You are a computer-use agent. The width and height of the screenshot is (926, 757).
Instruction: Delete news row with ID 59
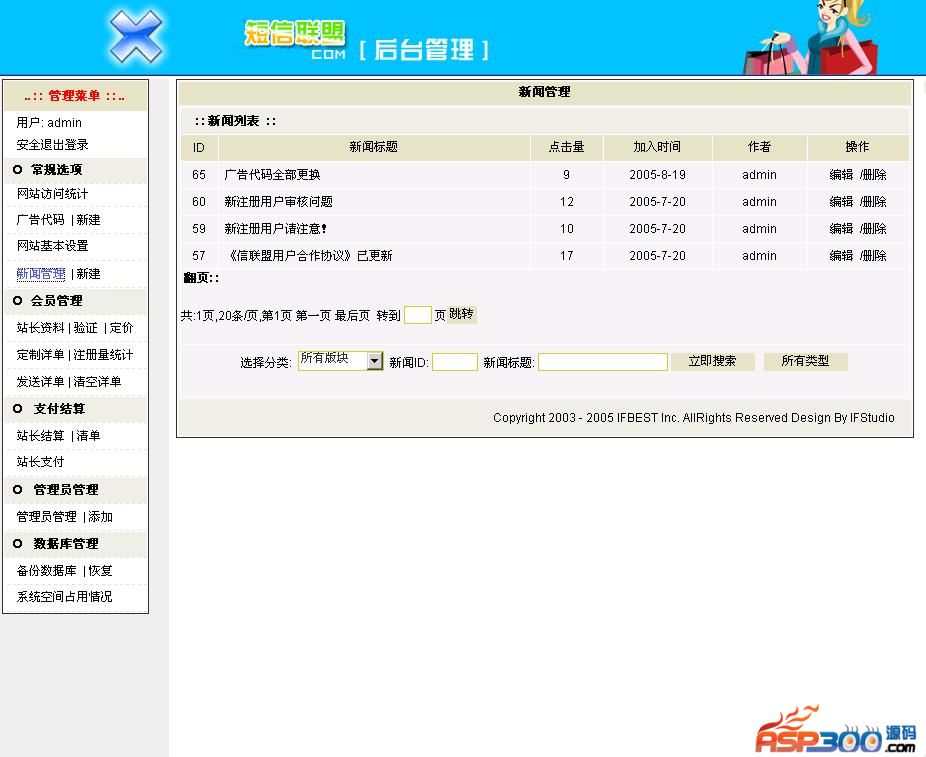(x=873, y=229)
